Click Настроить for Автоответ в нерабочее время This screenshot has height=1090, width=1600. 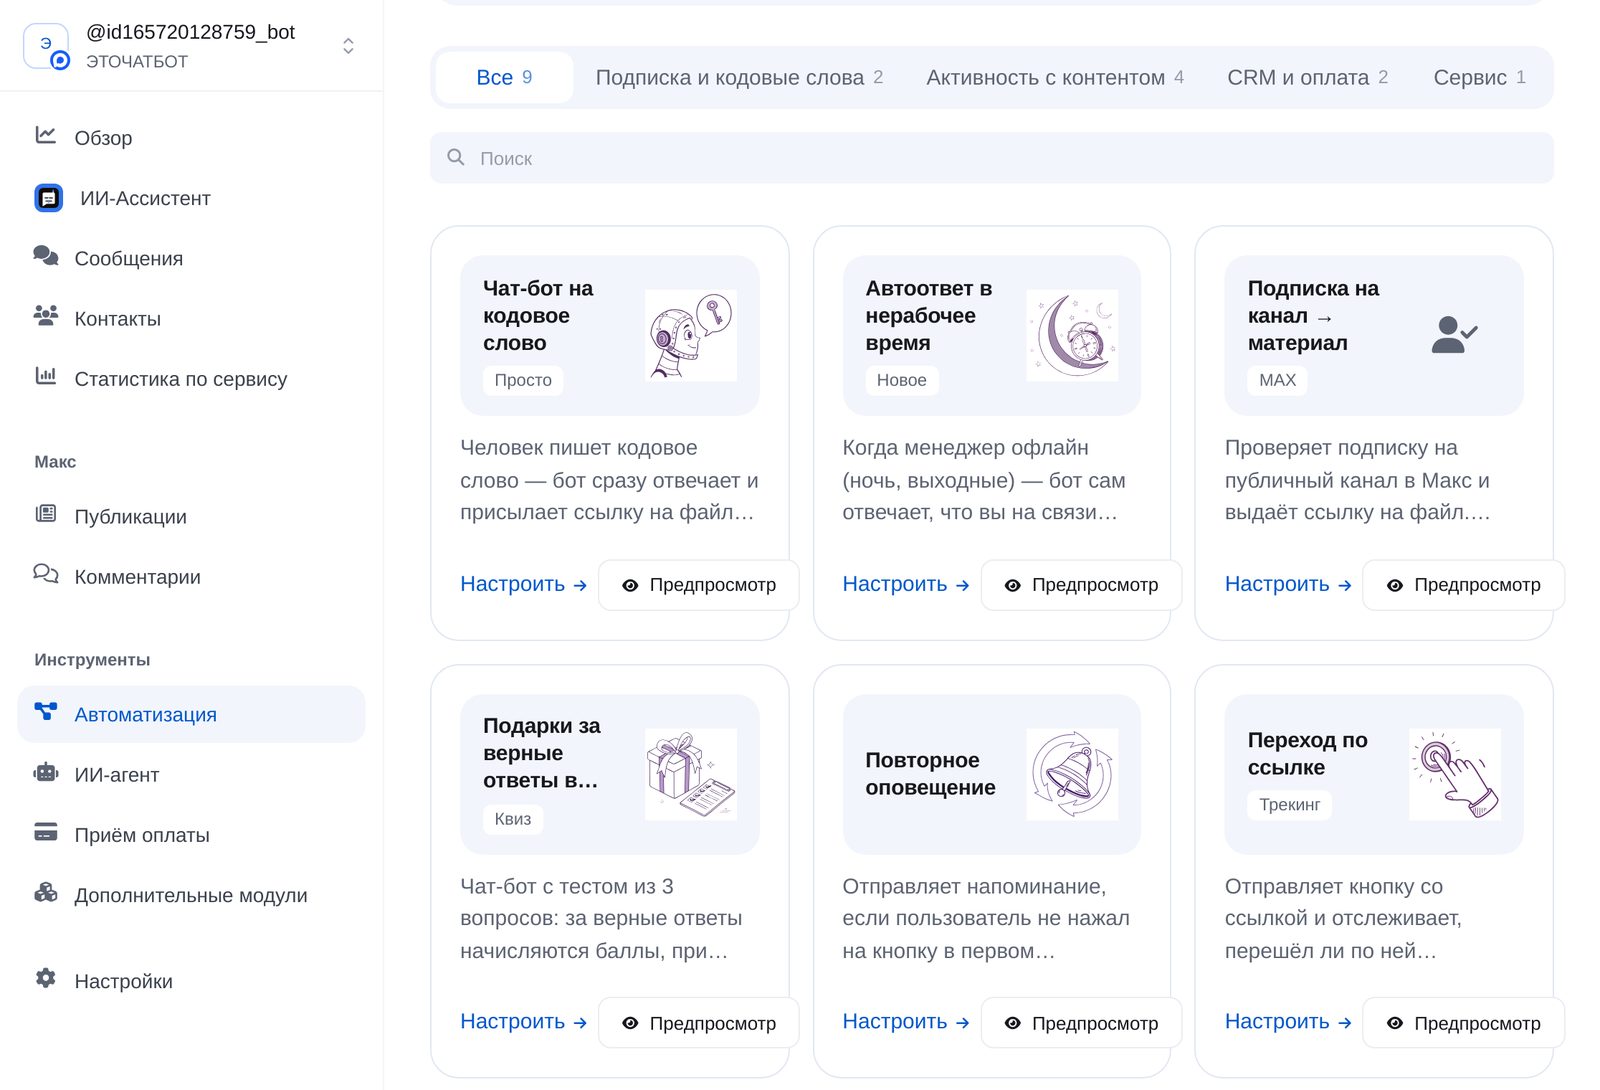[906, 584]
